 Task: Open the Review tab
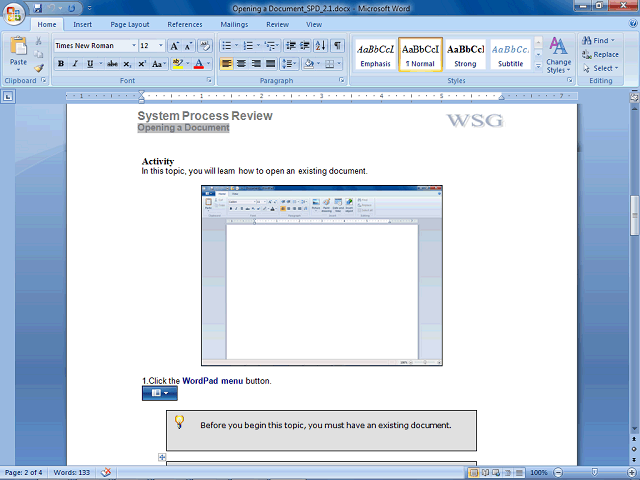click(278, 24)
